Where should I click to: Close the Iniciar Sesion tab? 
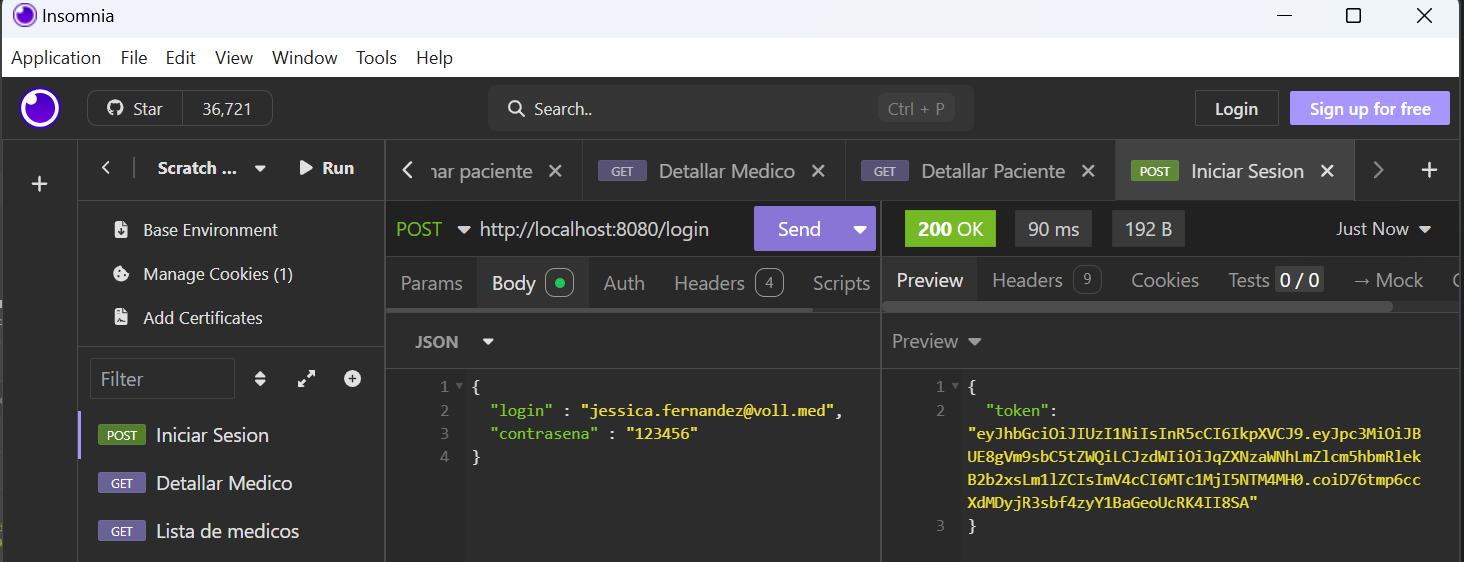1327,171
